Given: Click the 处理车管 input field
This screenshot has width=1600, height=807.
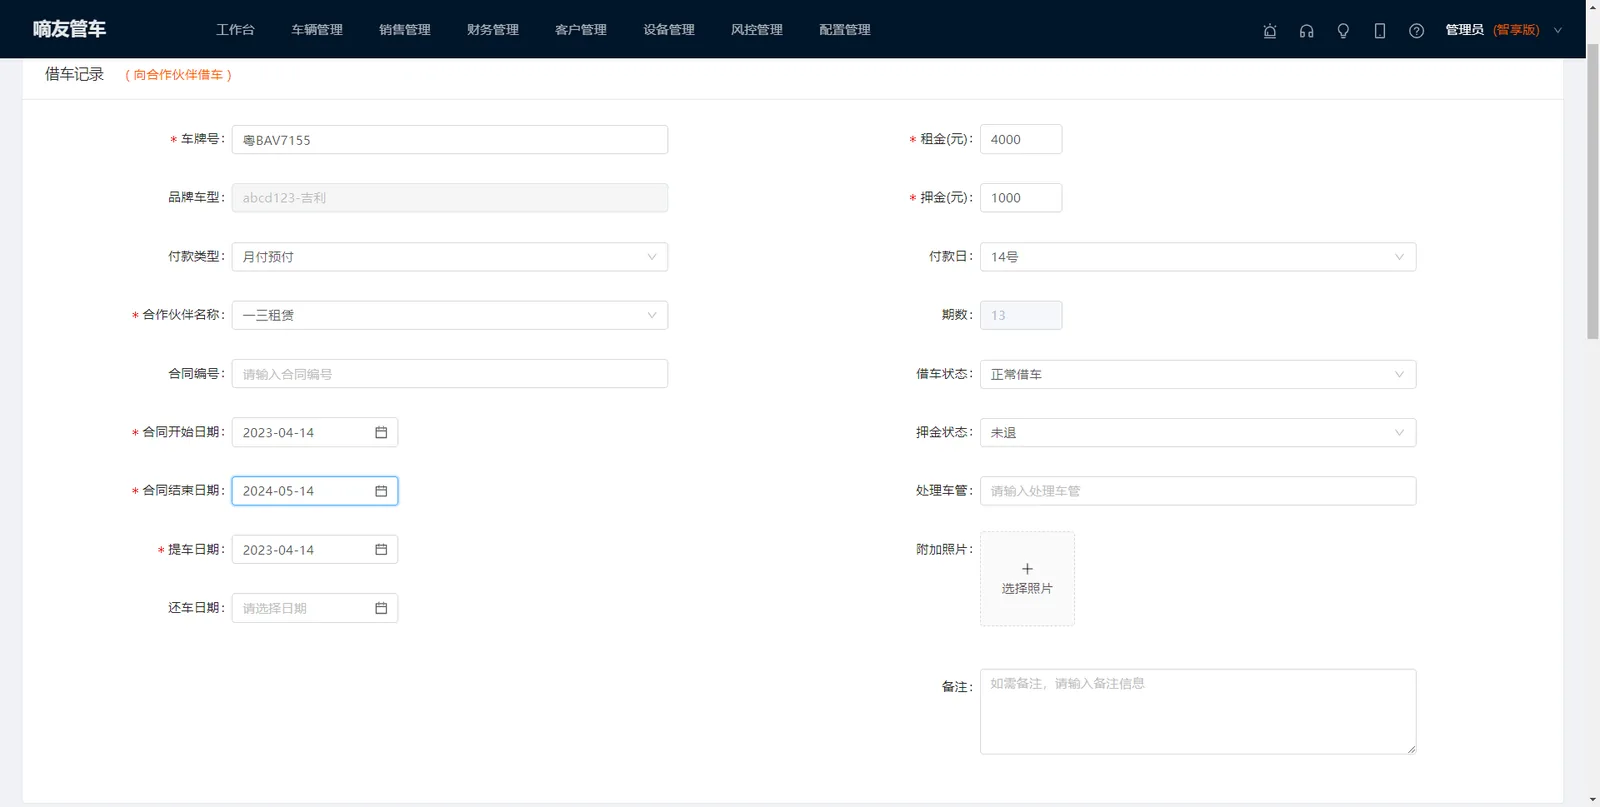Looking at the screenshot, I should pyautogui.click(x=1198, y=491).
